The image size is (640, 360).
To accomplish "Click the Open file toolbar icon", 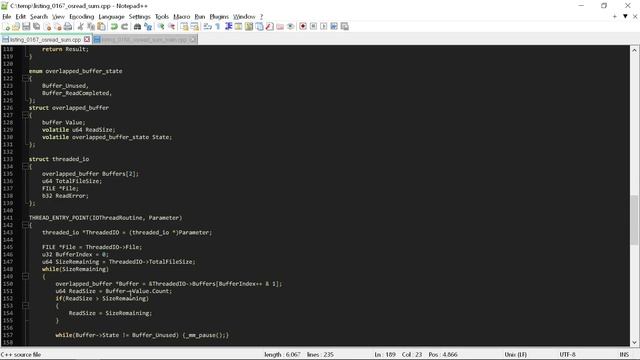I will coord(16,27).
